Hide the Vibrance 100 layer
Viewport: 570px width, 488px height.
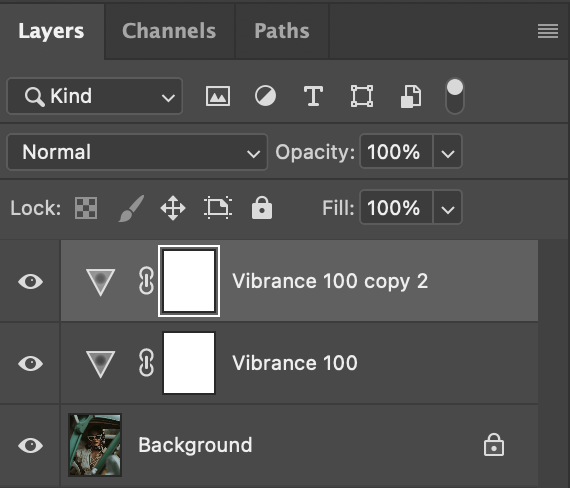point(31,363)
